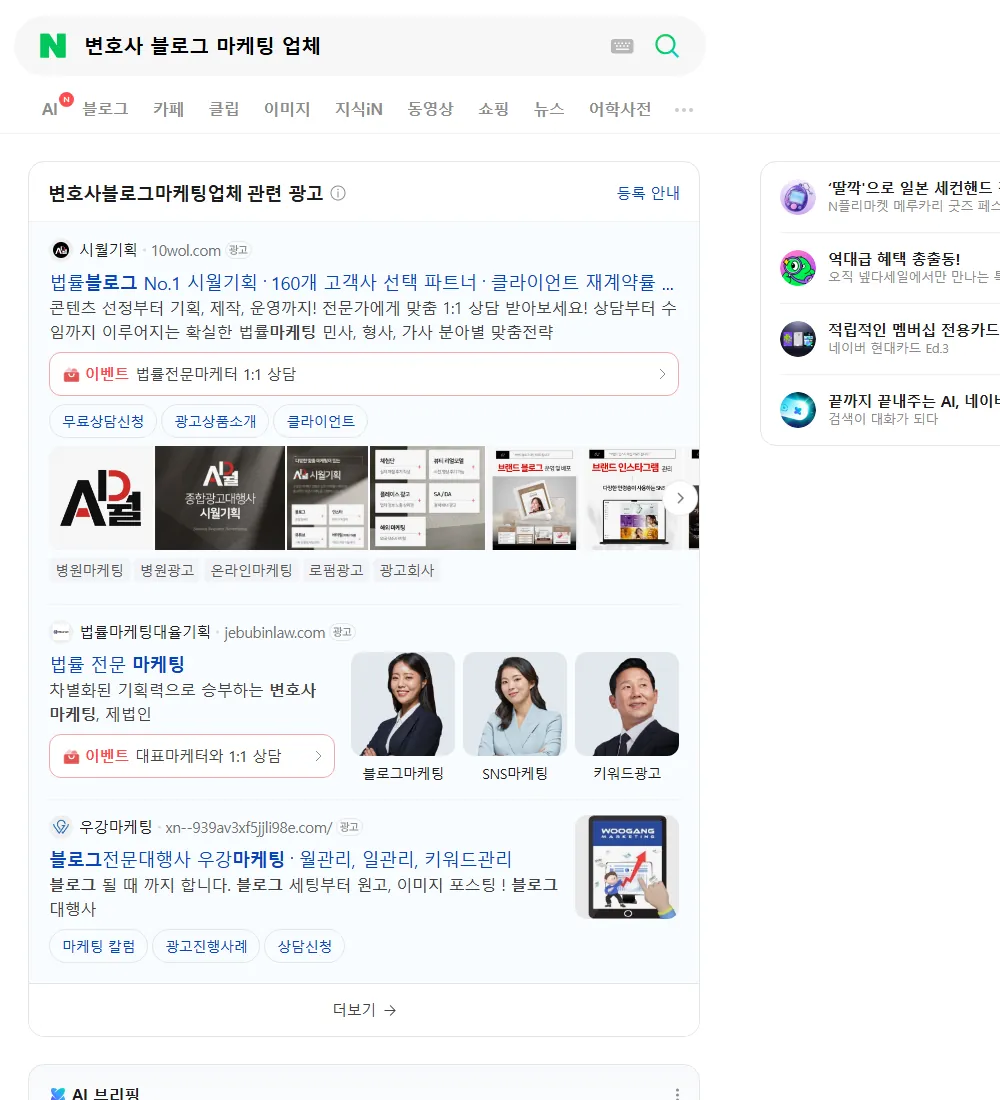The image size is (1000, 1100).
Task: Click the 병원광고 tag
Action: [167, 570]
